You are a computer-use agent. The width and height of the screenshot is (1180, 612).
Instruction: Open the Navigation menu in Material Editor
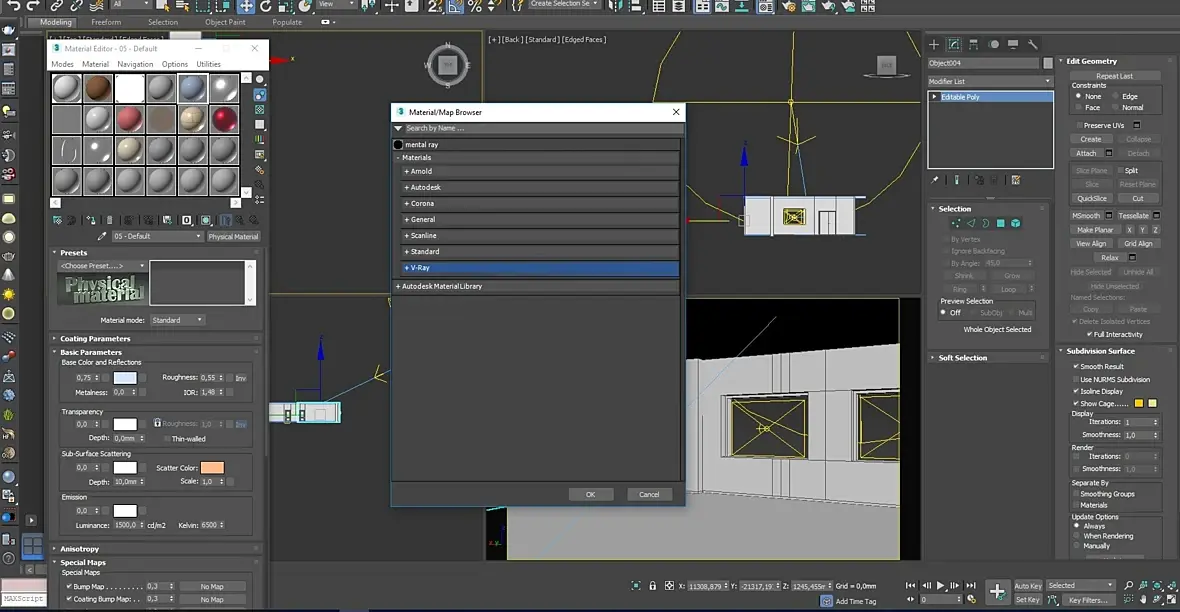pyautogui.click(x=135, y=64)
